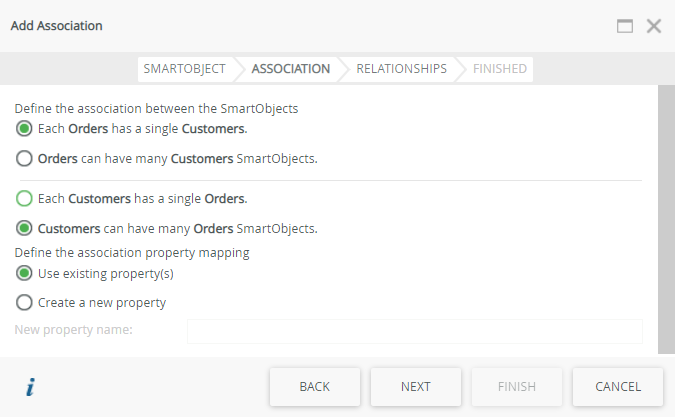Click the vertical scrollbar on the right
The image size is (675, 417).
tap(666, 218)
